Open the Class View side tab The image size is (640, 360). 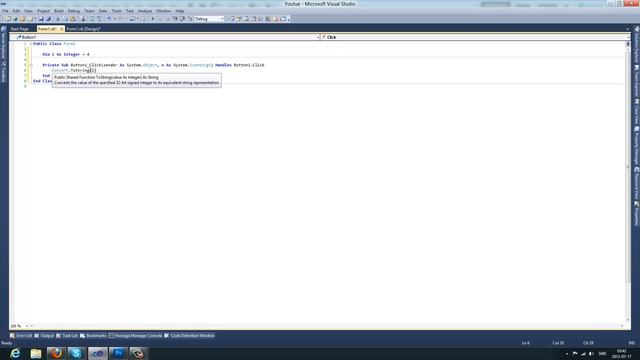click(636, 112)
